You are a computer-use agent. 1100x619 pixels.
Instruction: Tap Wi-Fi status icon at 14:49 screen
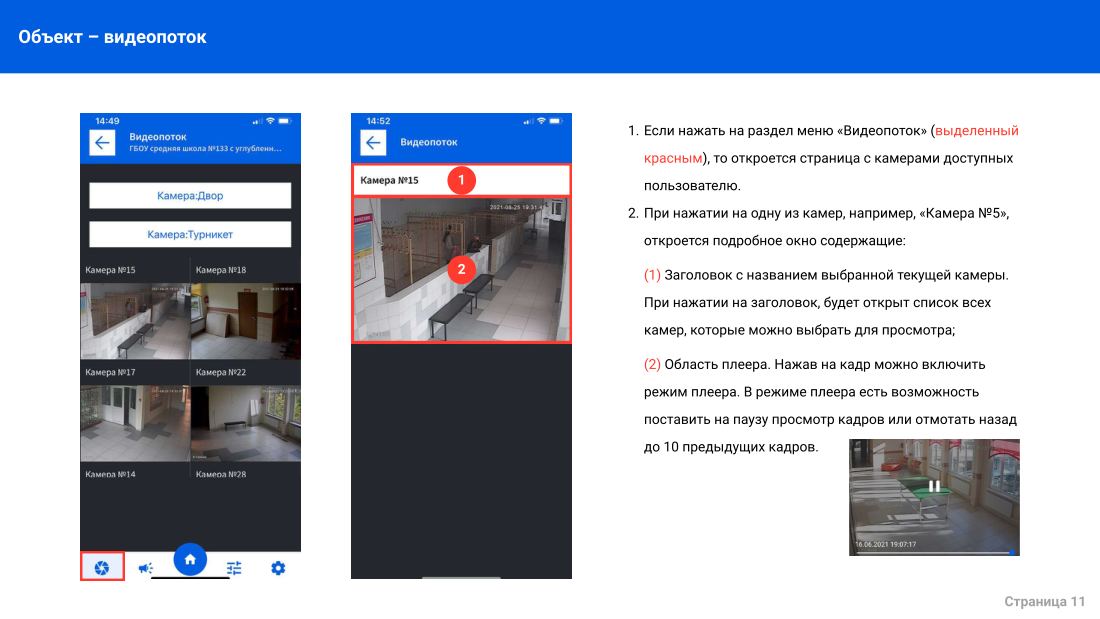coord(270,121)
